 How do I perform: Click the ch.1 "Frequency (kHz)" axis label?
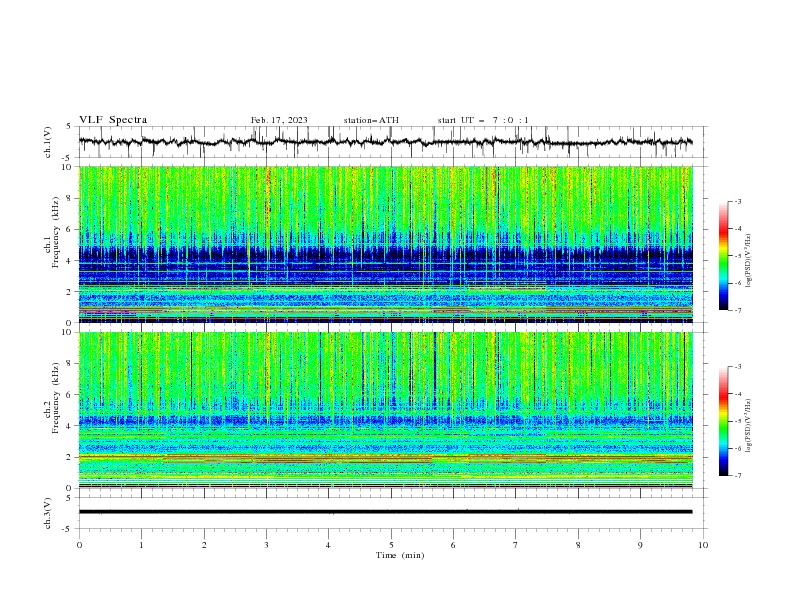tap(56, 233)
